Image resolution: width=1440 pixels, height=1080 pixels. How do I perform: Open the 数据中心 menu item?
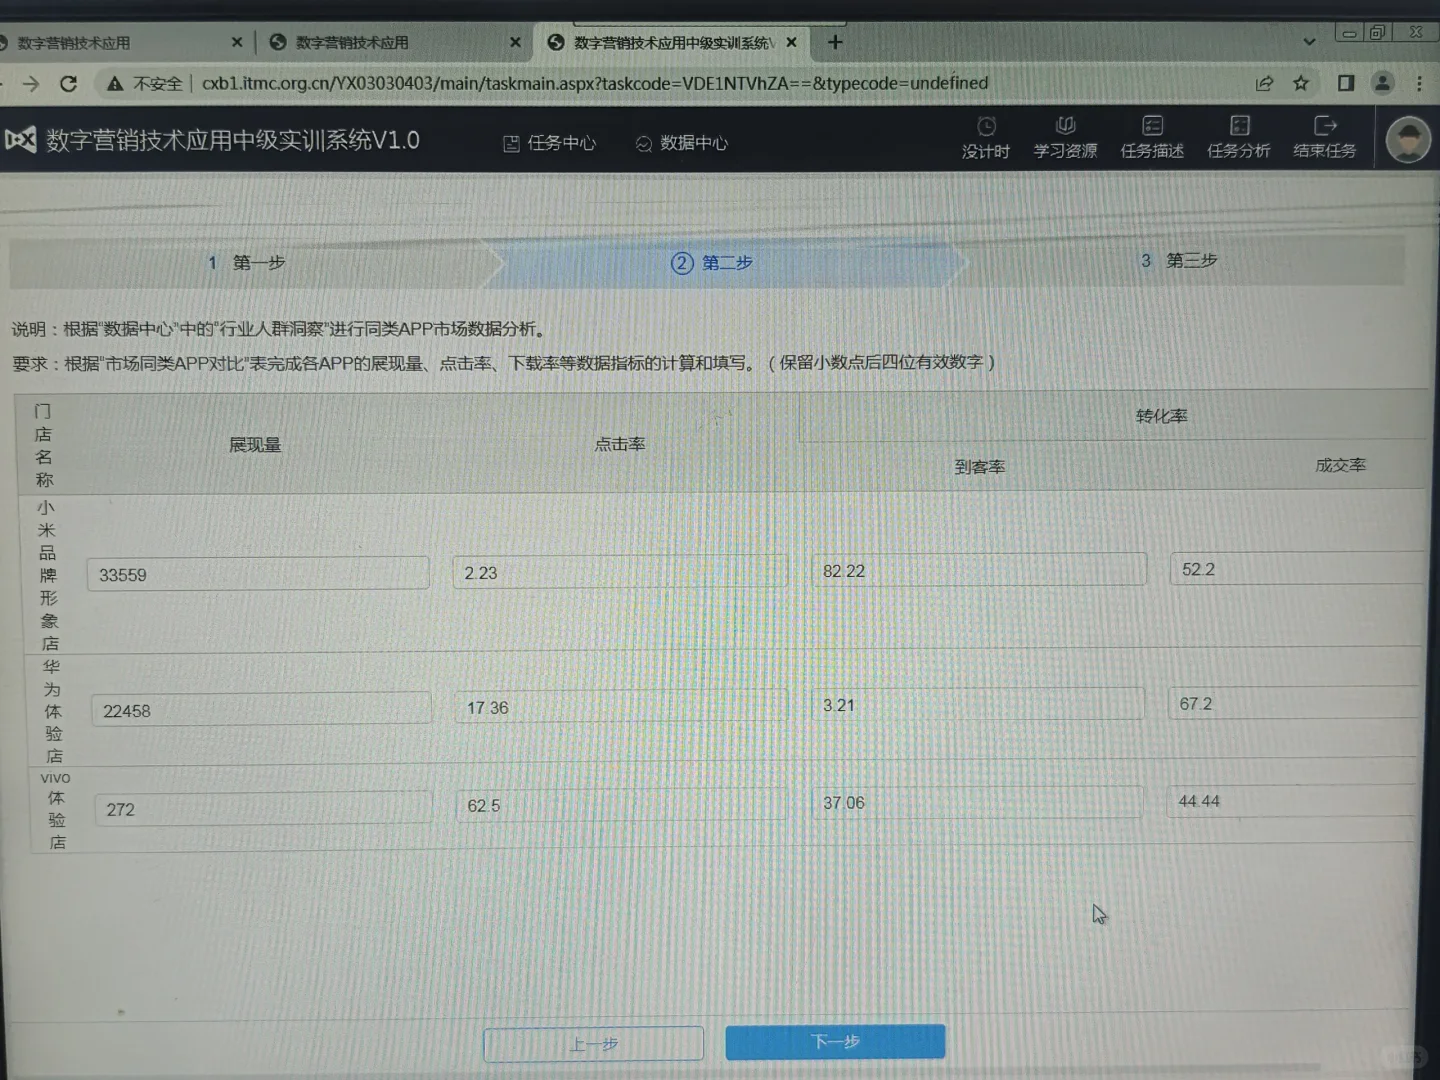click(682, 143)
